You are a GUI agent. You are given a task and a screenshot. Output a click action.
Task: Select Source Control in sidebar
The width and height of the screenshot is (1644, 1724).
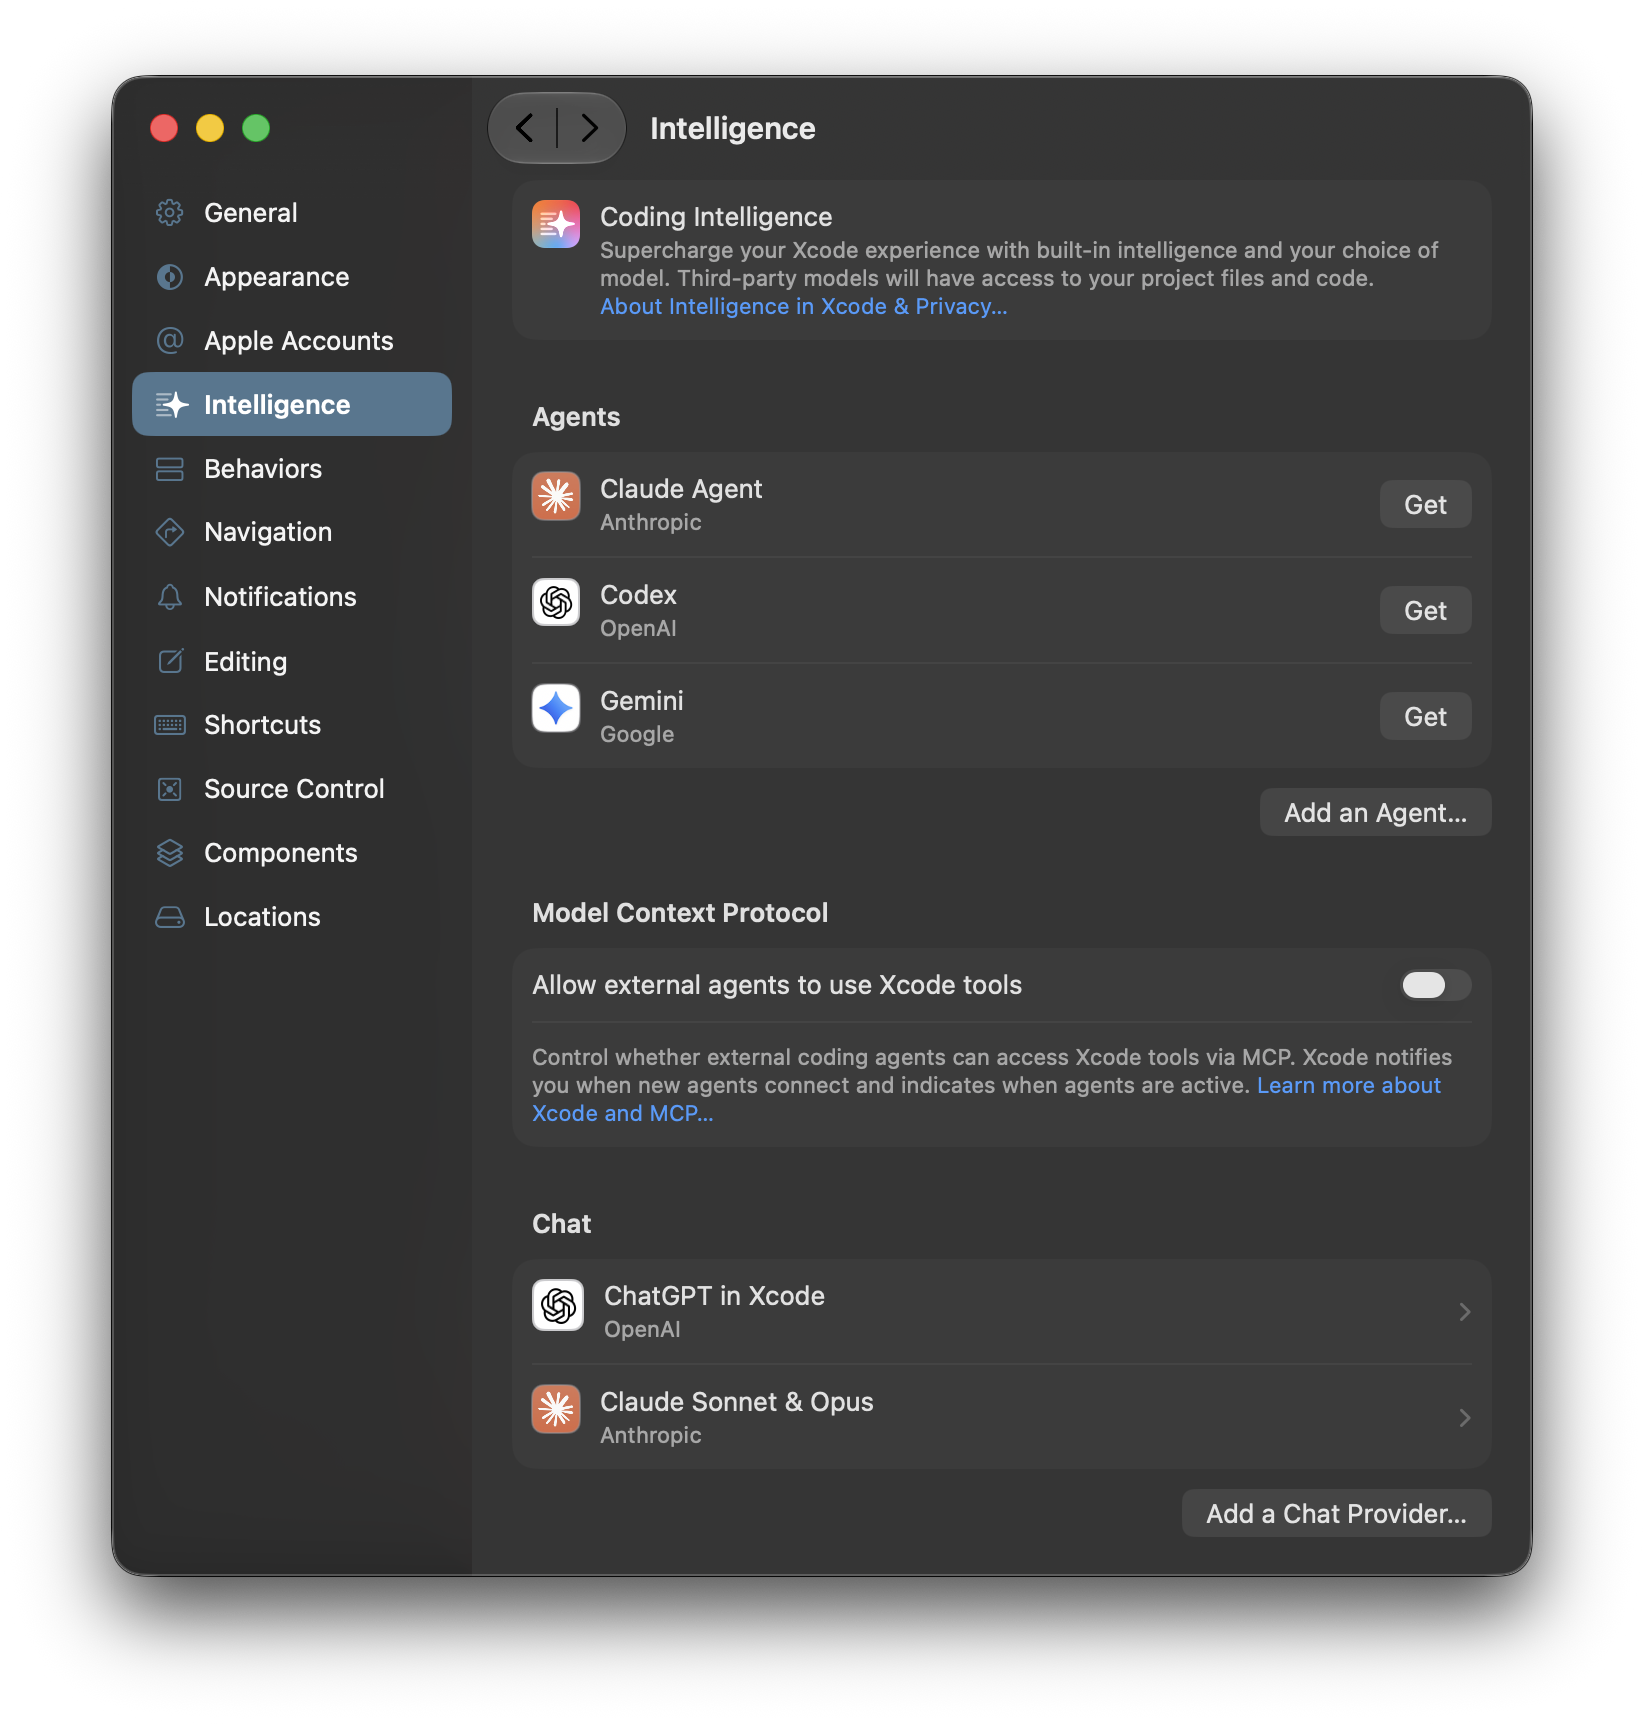[x=292, y=789]
